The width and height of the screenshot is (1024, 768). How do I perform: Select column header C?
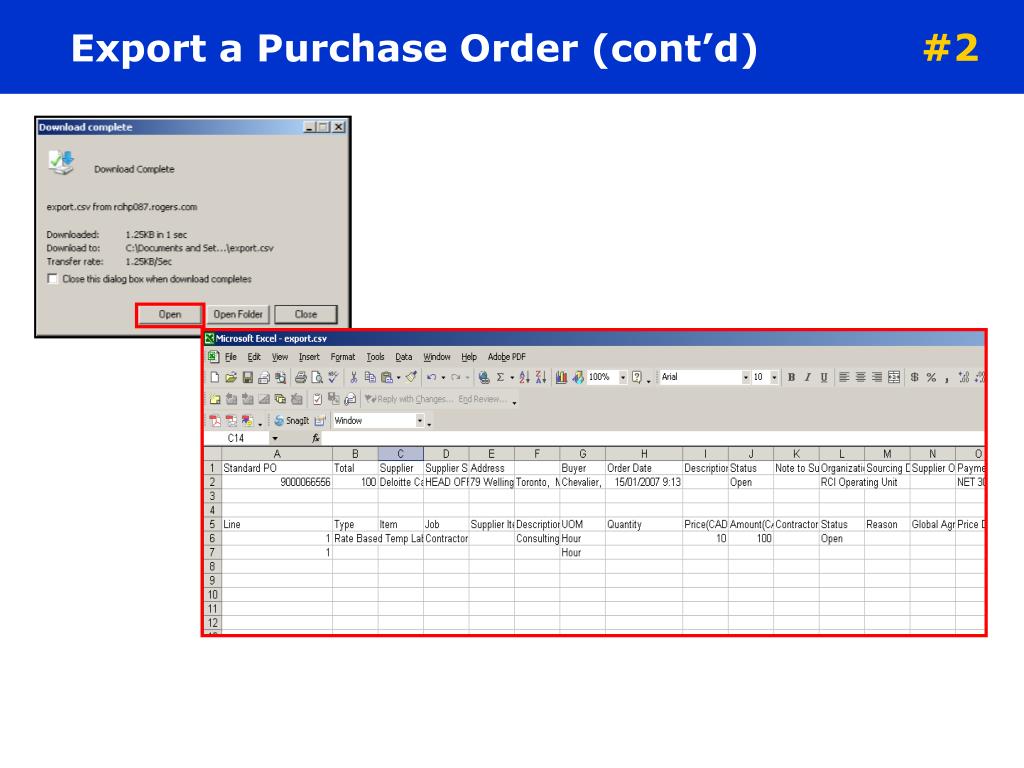click(x=400, y=453)
